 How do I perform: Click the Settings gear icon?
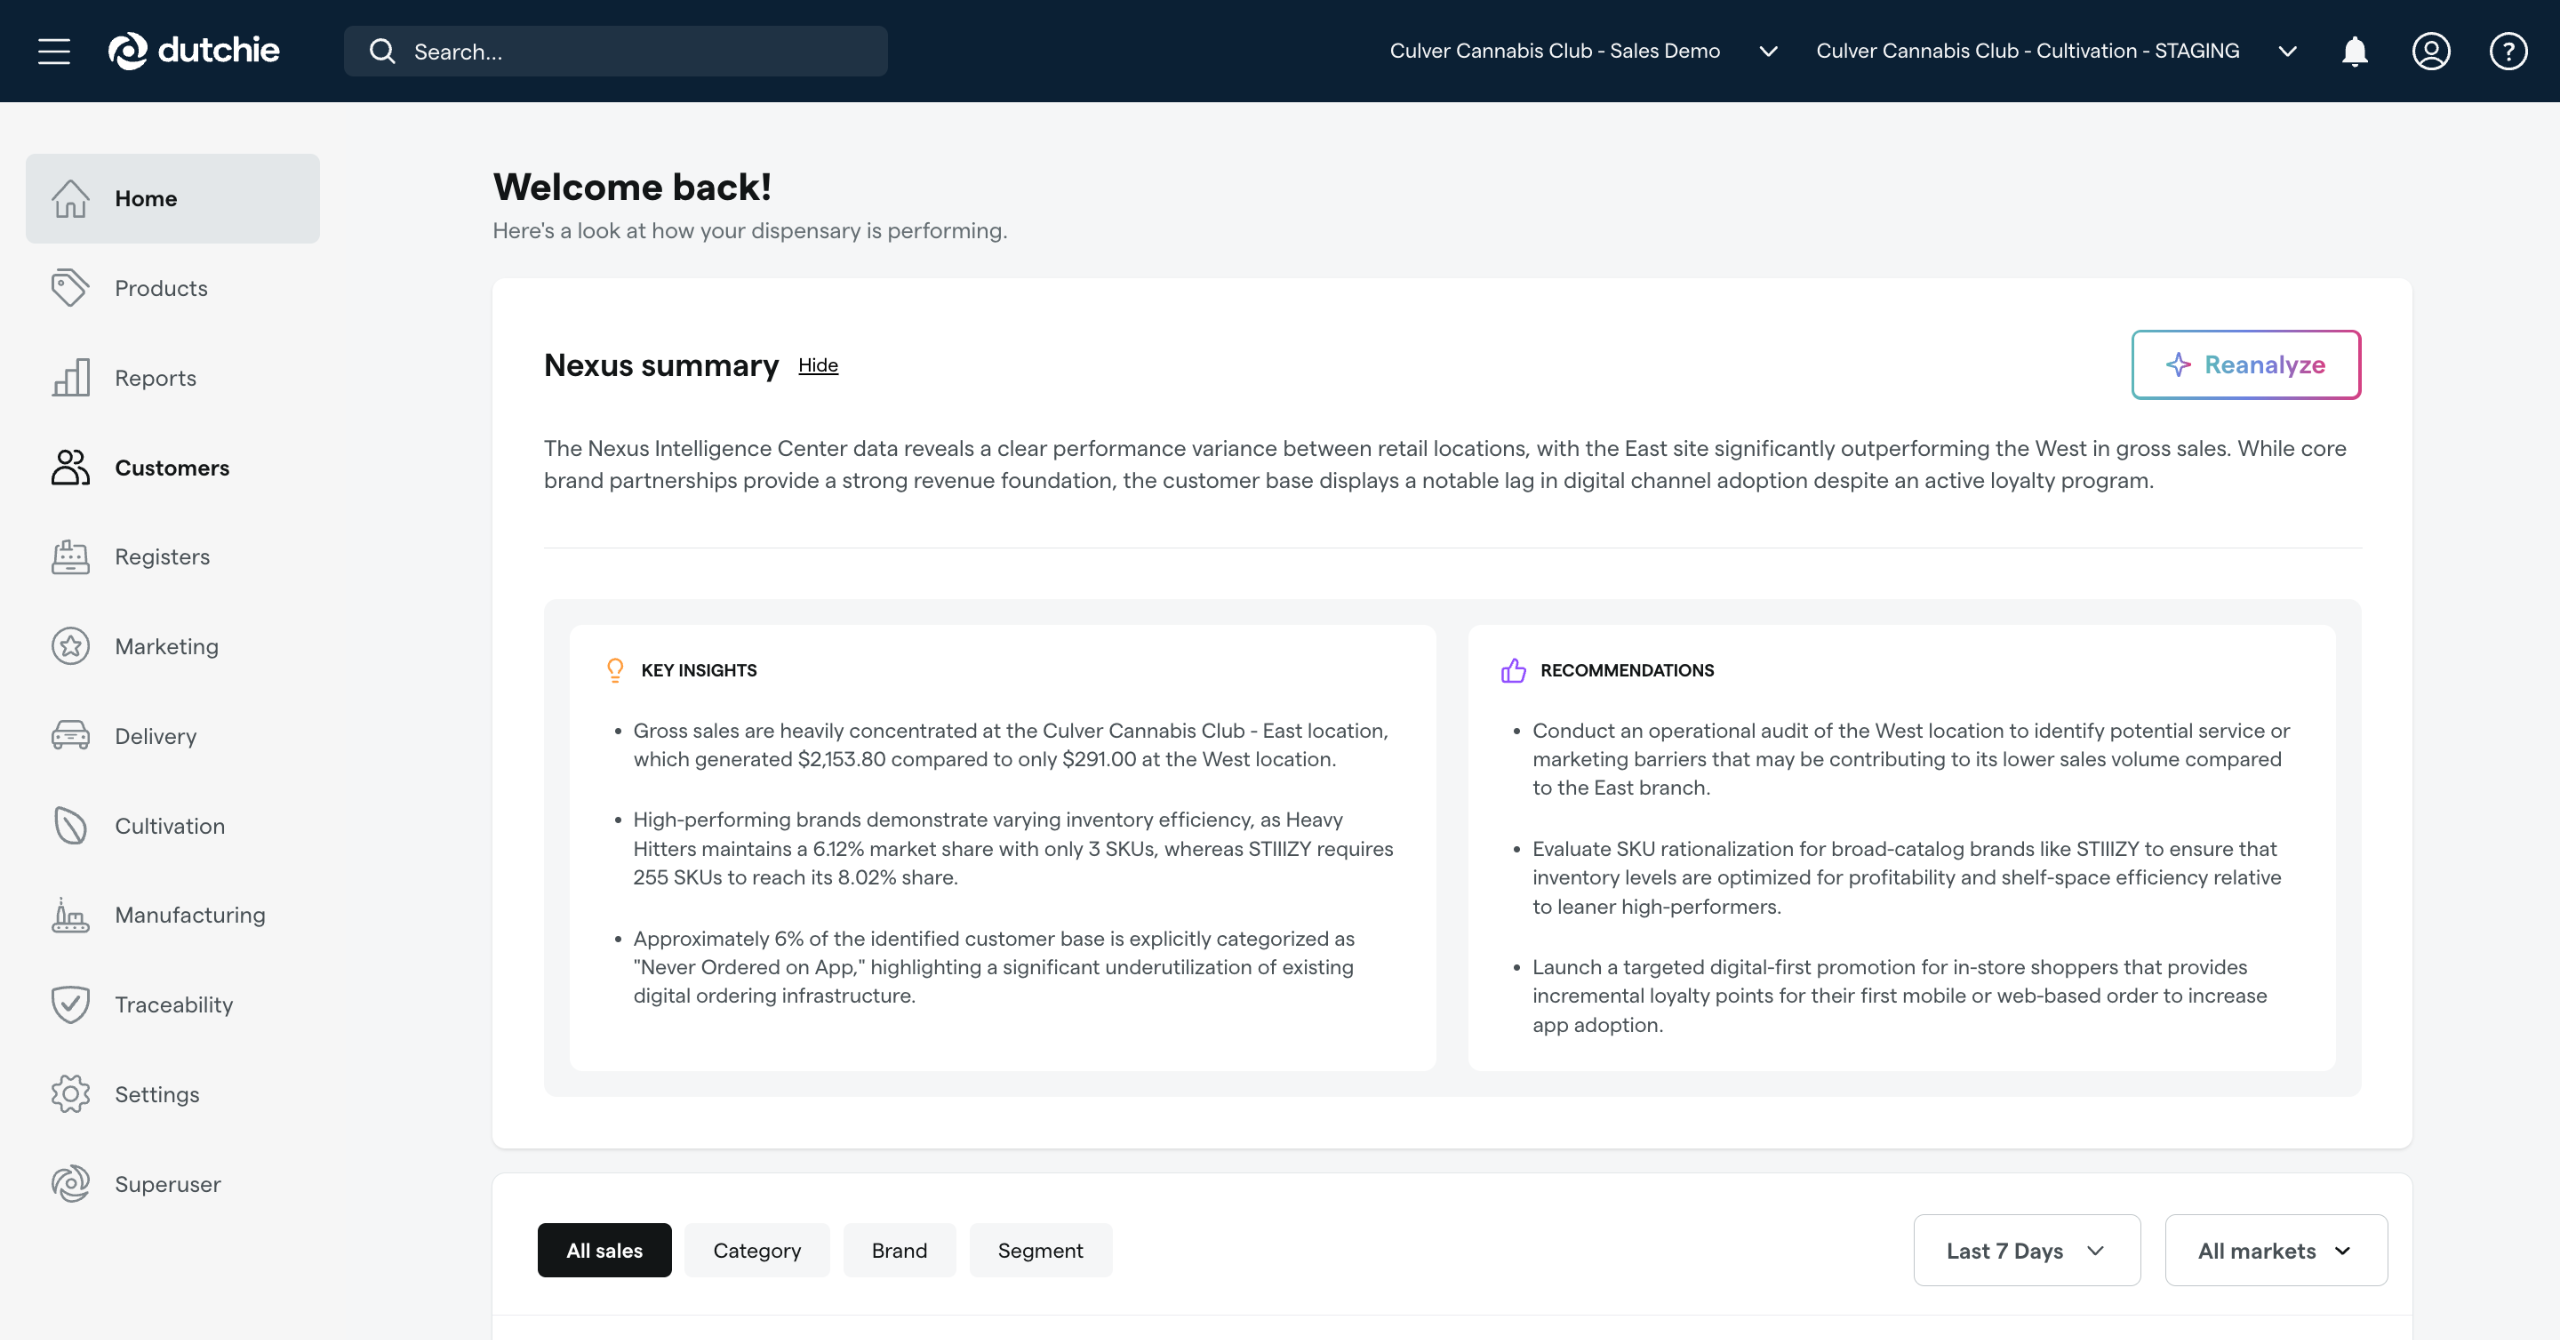pos(70,1094)
